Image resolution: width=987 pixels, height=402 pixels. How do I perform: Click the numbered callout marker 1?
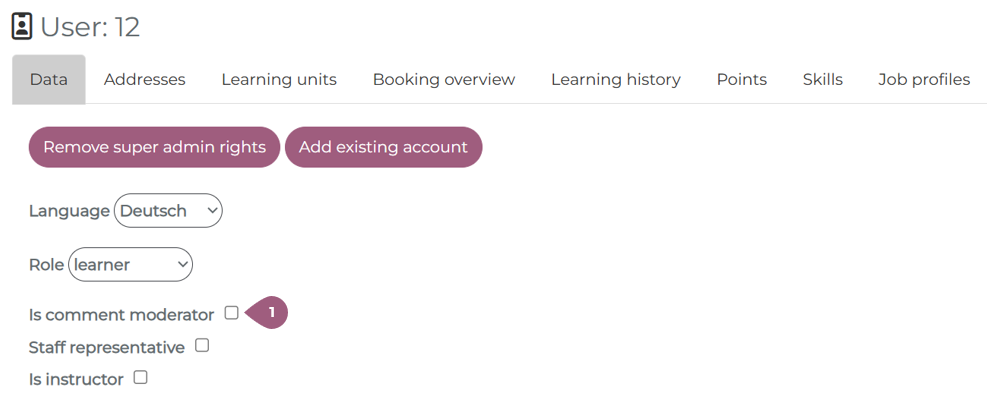pos(268,313)
